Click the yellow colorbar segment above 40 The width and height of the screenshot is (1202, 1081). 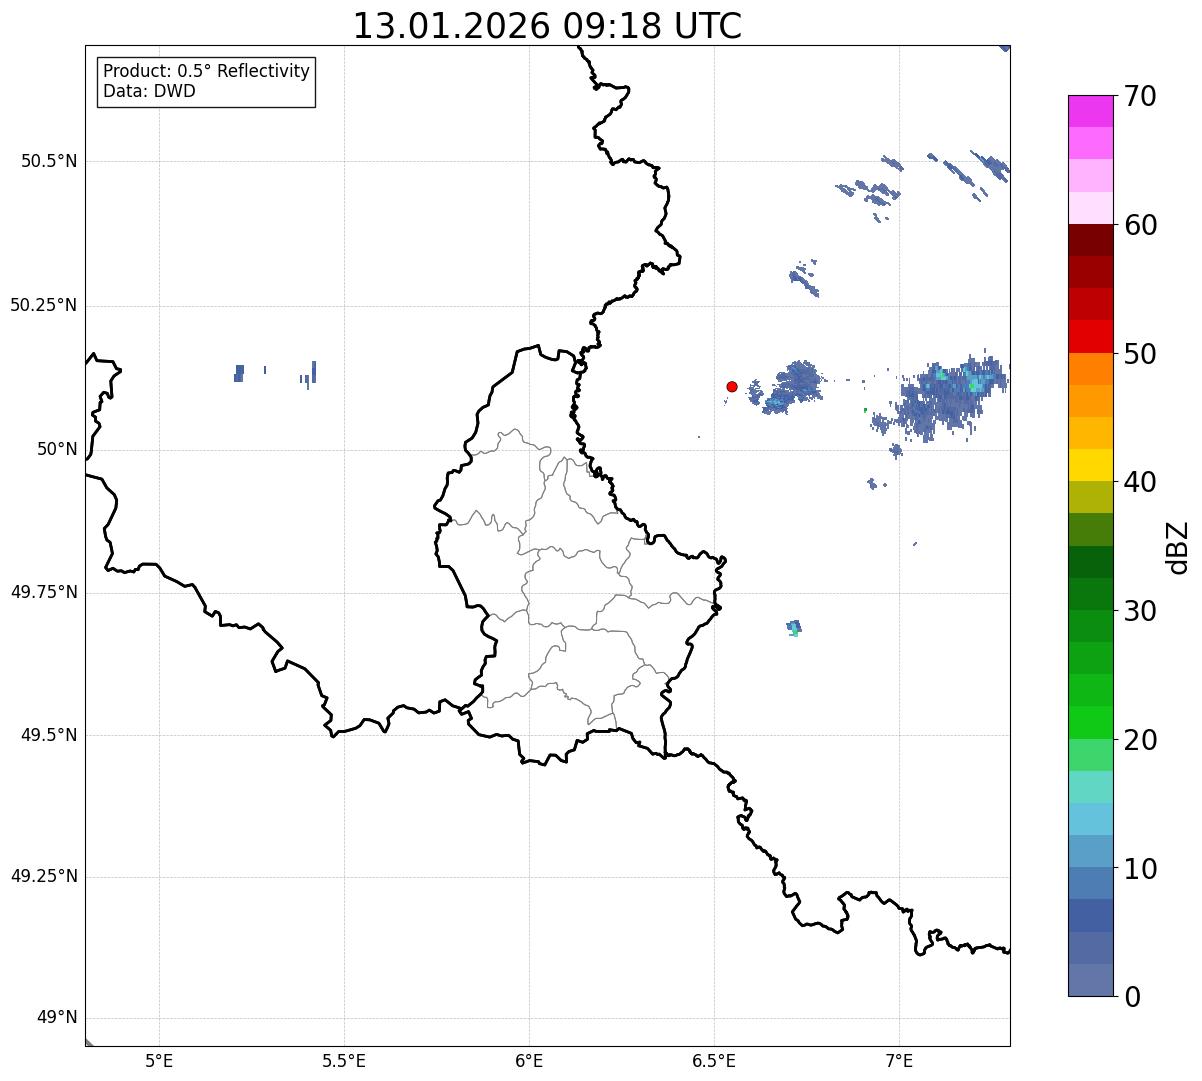tap(1091, 465)
